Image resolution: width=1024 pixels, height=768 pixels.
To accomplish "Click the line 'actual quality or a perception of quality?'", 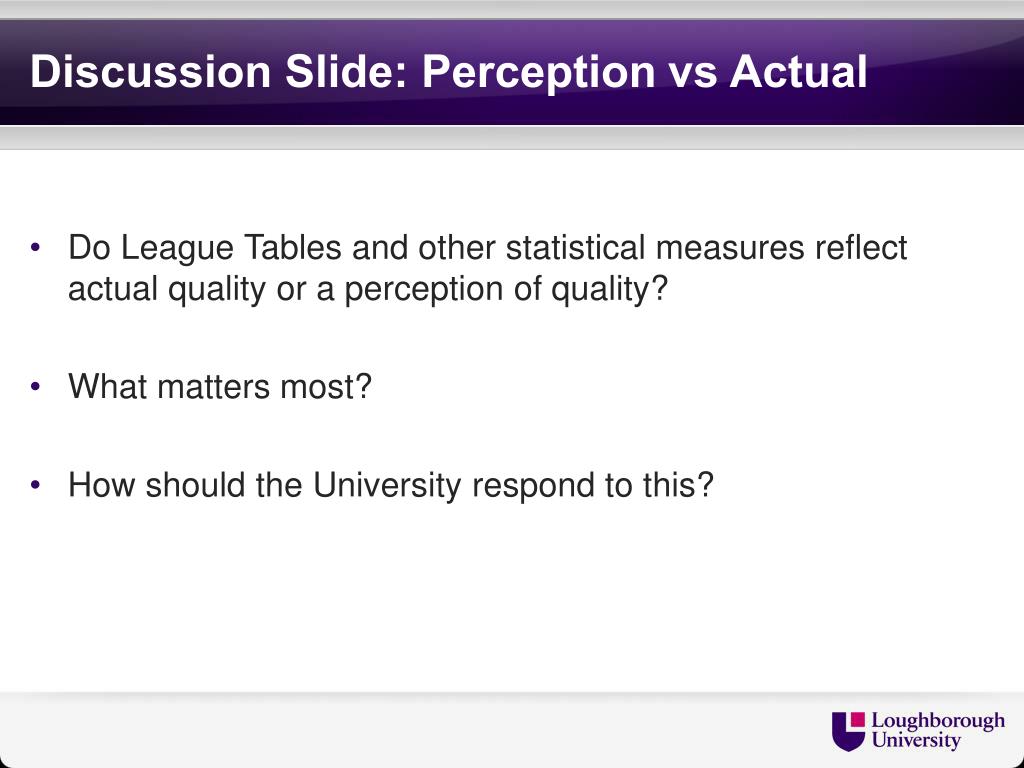I will [368, 289].
